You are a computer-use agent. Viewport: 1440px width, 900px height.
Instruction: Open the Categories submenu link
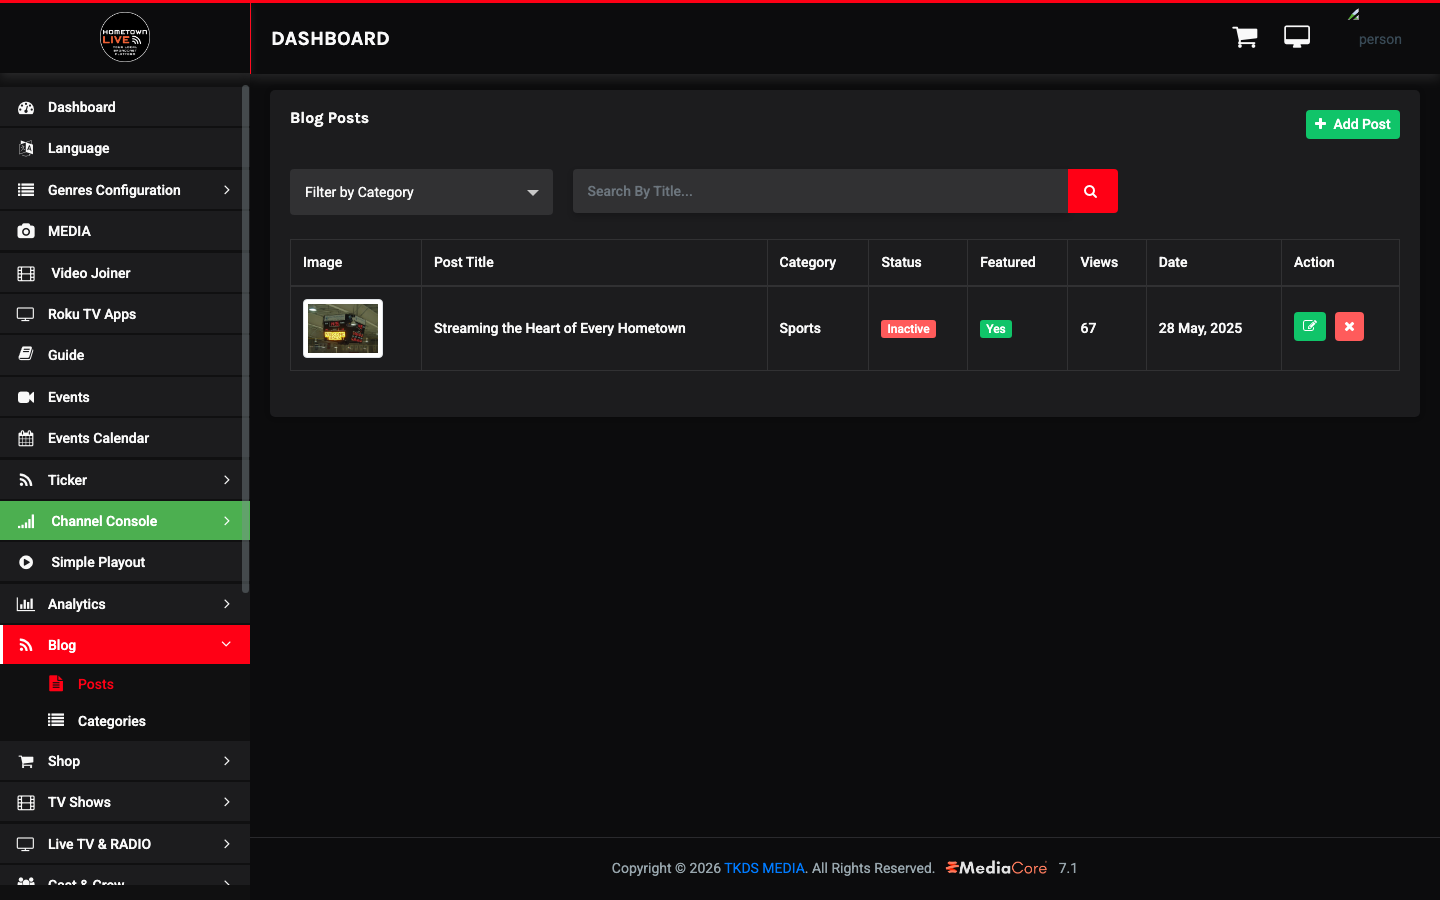click(x=112, y=721)
